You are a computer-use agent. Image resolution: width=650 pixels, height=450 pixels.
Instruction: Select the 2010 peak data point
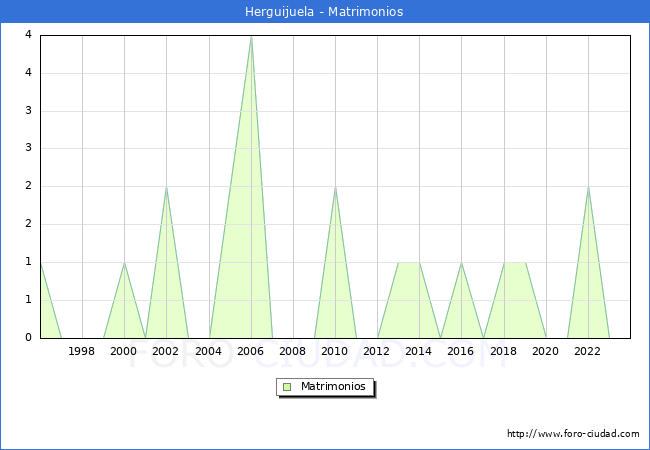(335, 187)
